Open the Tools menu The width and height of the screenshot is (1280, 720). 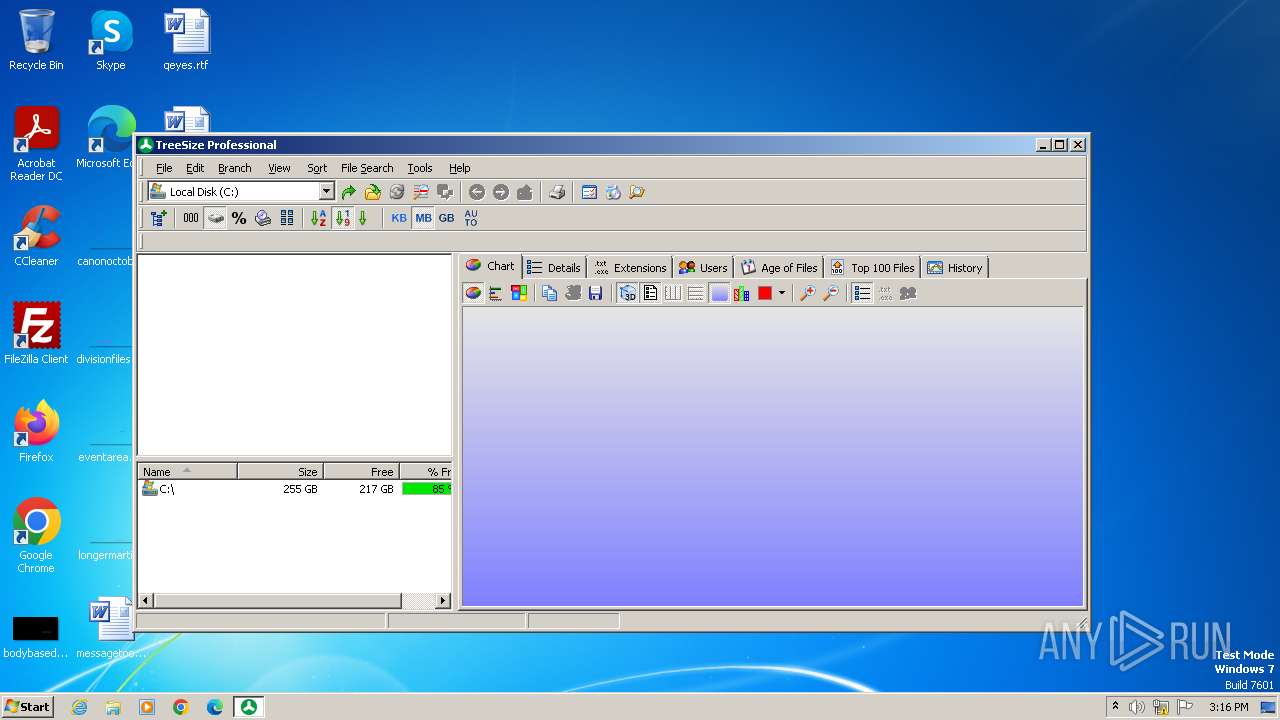pyautogui.click(x=420, y=168)
